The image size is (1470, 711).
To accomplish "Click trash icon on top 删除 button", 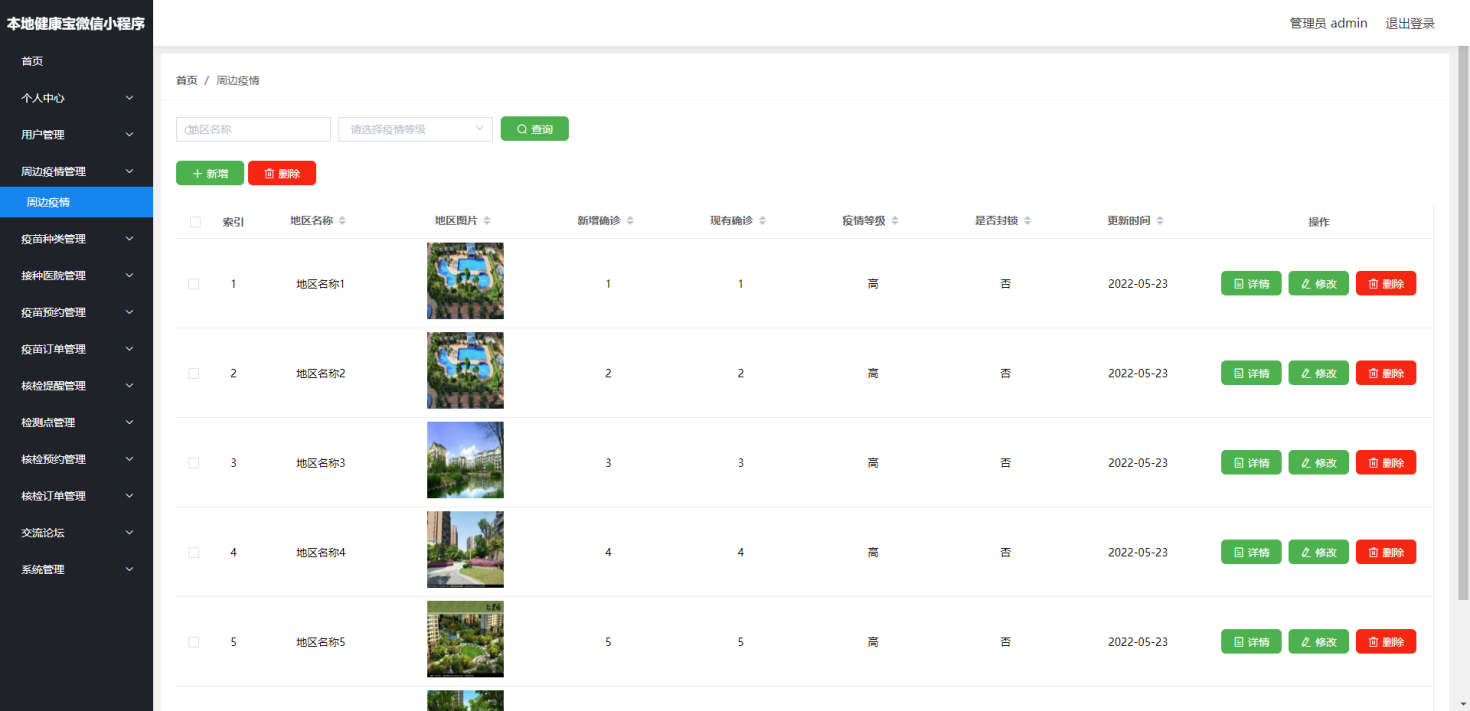I will [269, 174].
